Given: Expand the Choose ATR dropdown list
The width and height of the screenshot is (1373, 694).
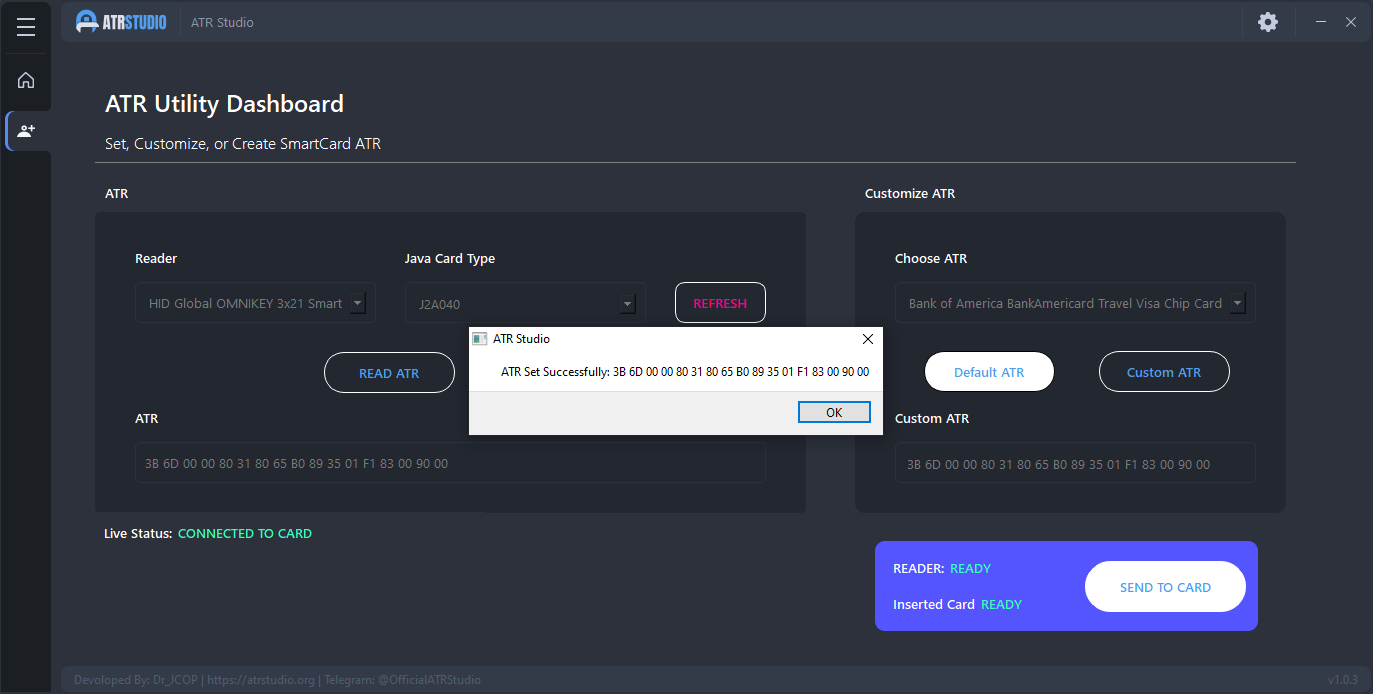Looking at the screenshot, I should coord(1237,303).
